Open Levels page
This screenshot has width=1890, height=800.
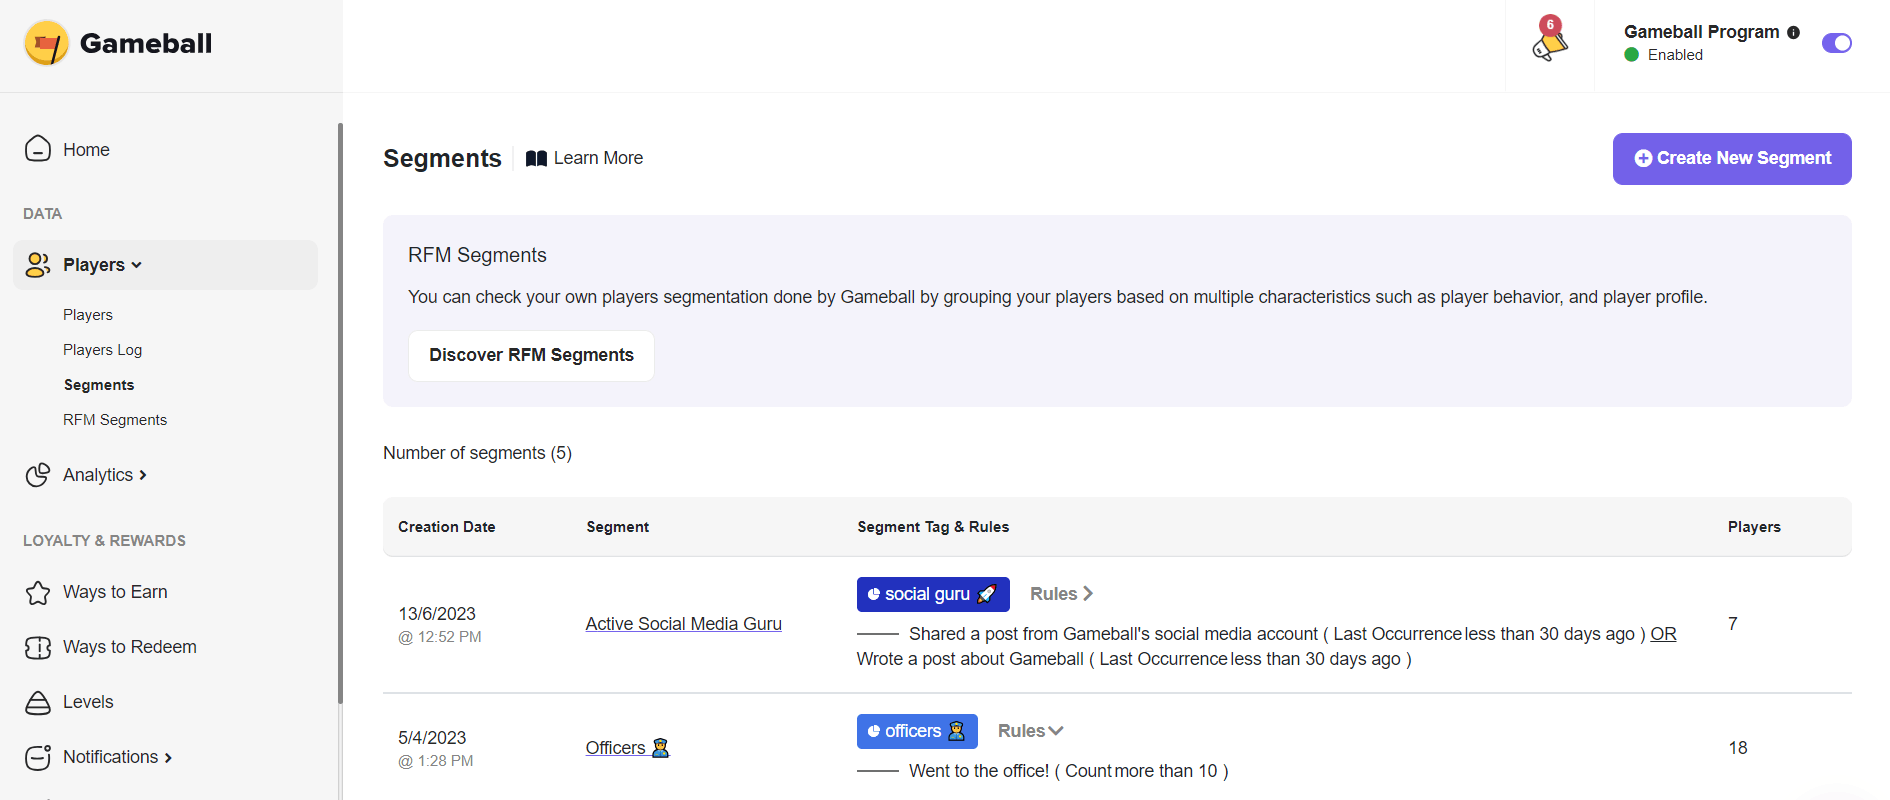(88, 702)
